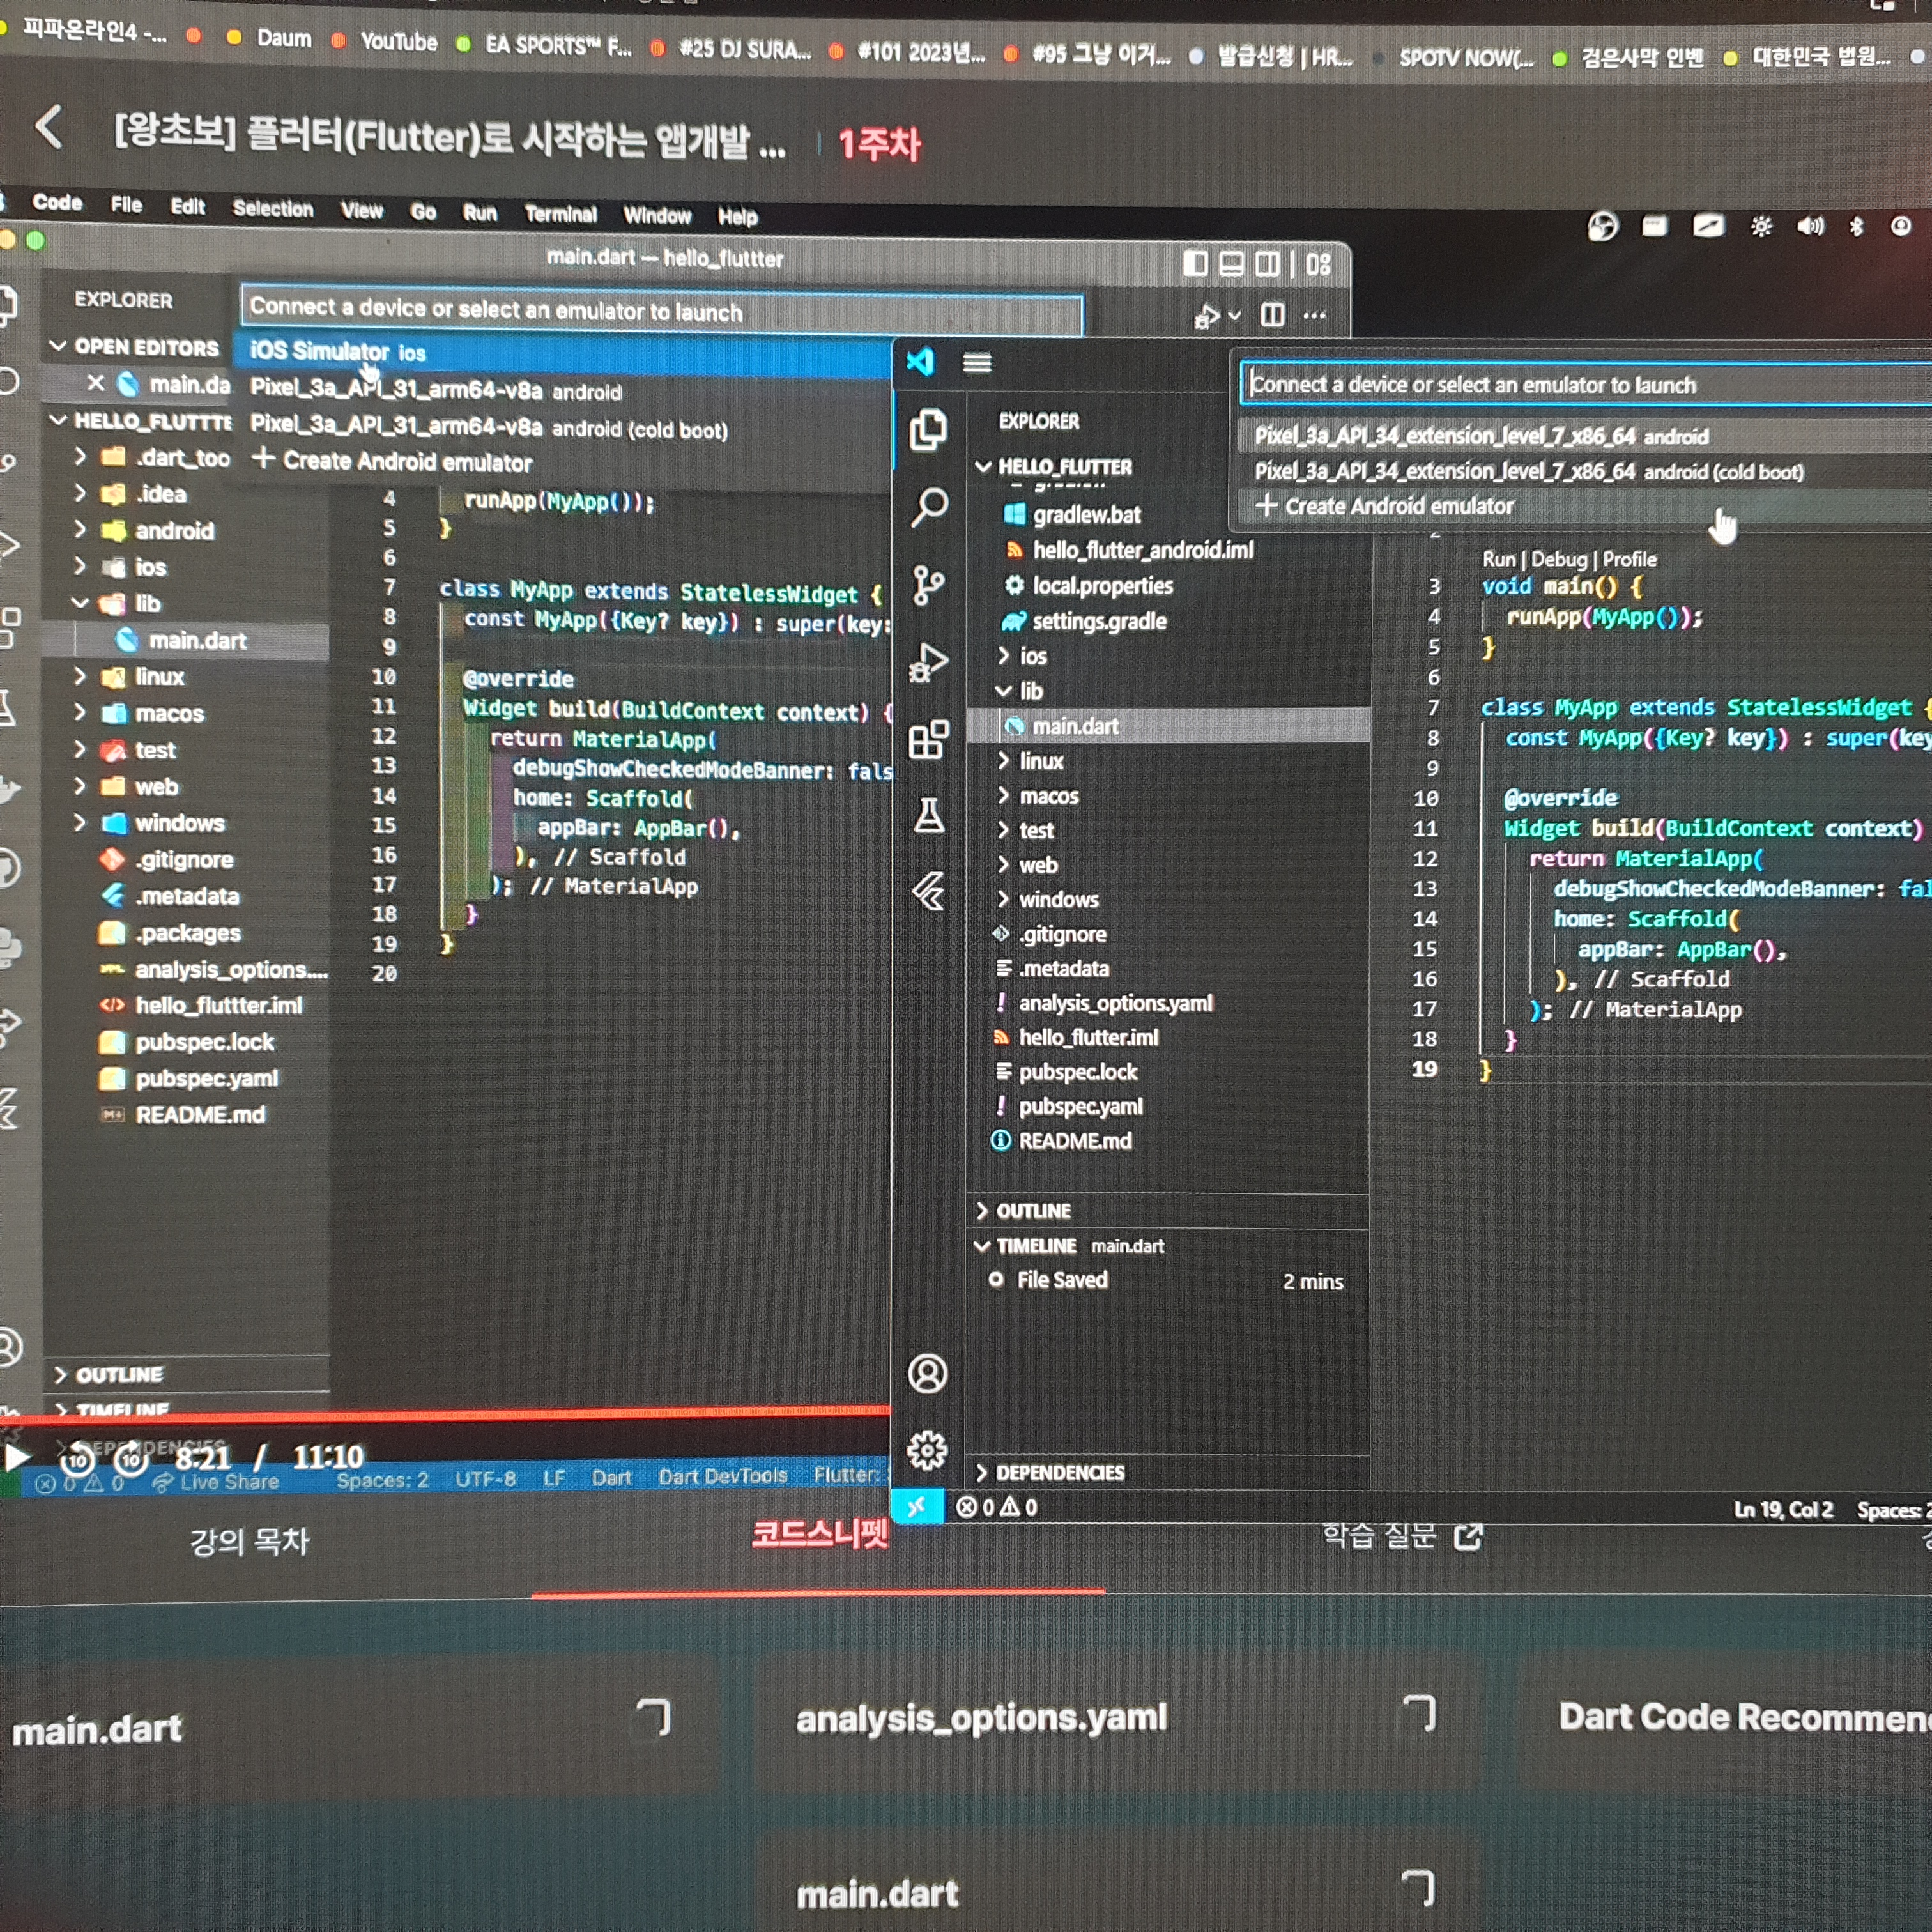Focus device search field in left window
Viewport: 1932px width, 1932px height.
click(662, 309)
